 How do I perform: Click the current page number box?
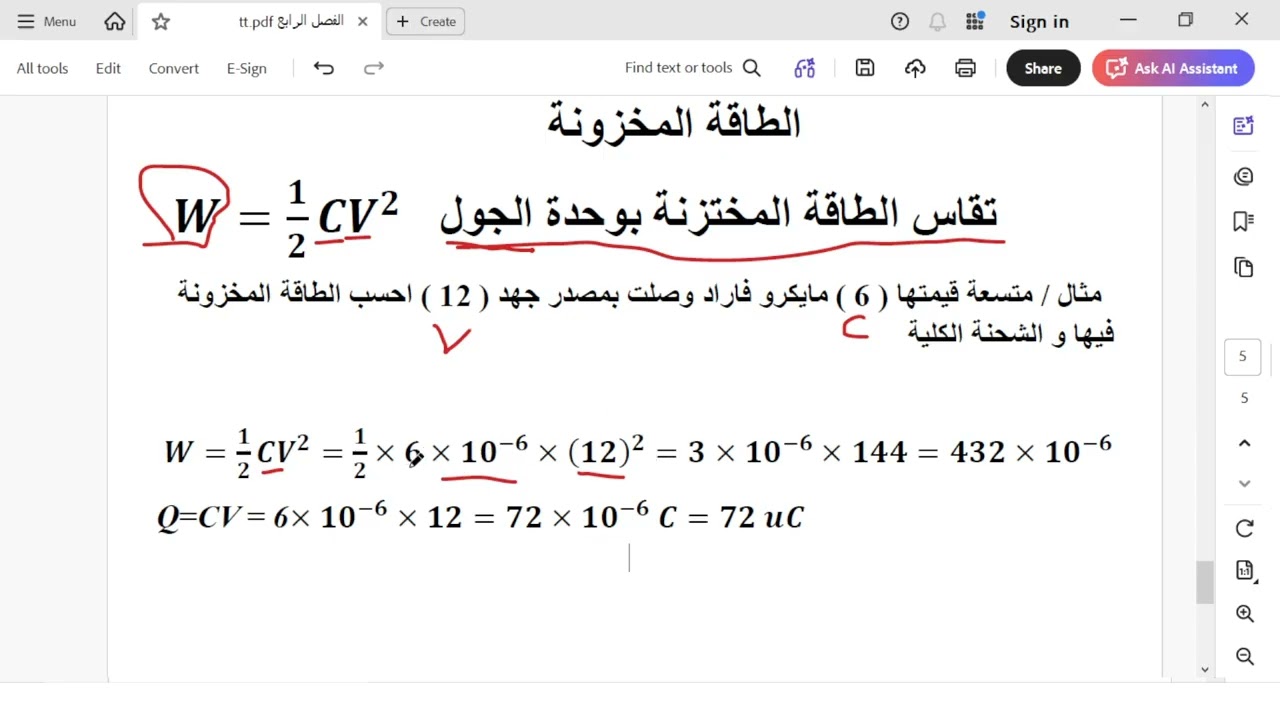click(x=1243, y=357)
